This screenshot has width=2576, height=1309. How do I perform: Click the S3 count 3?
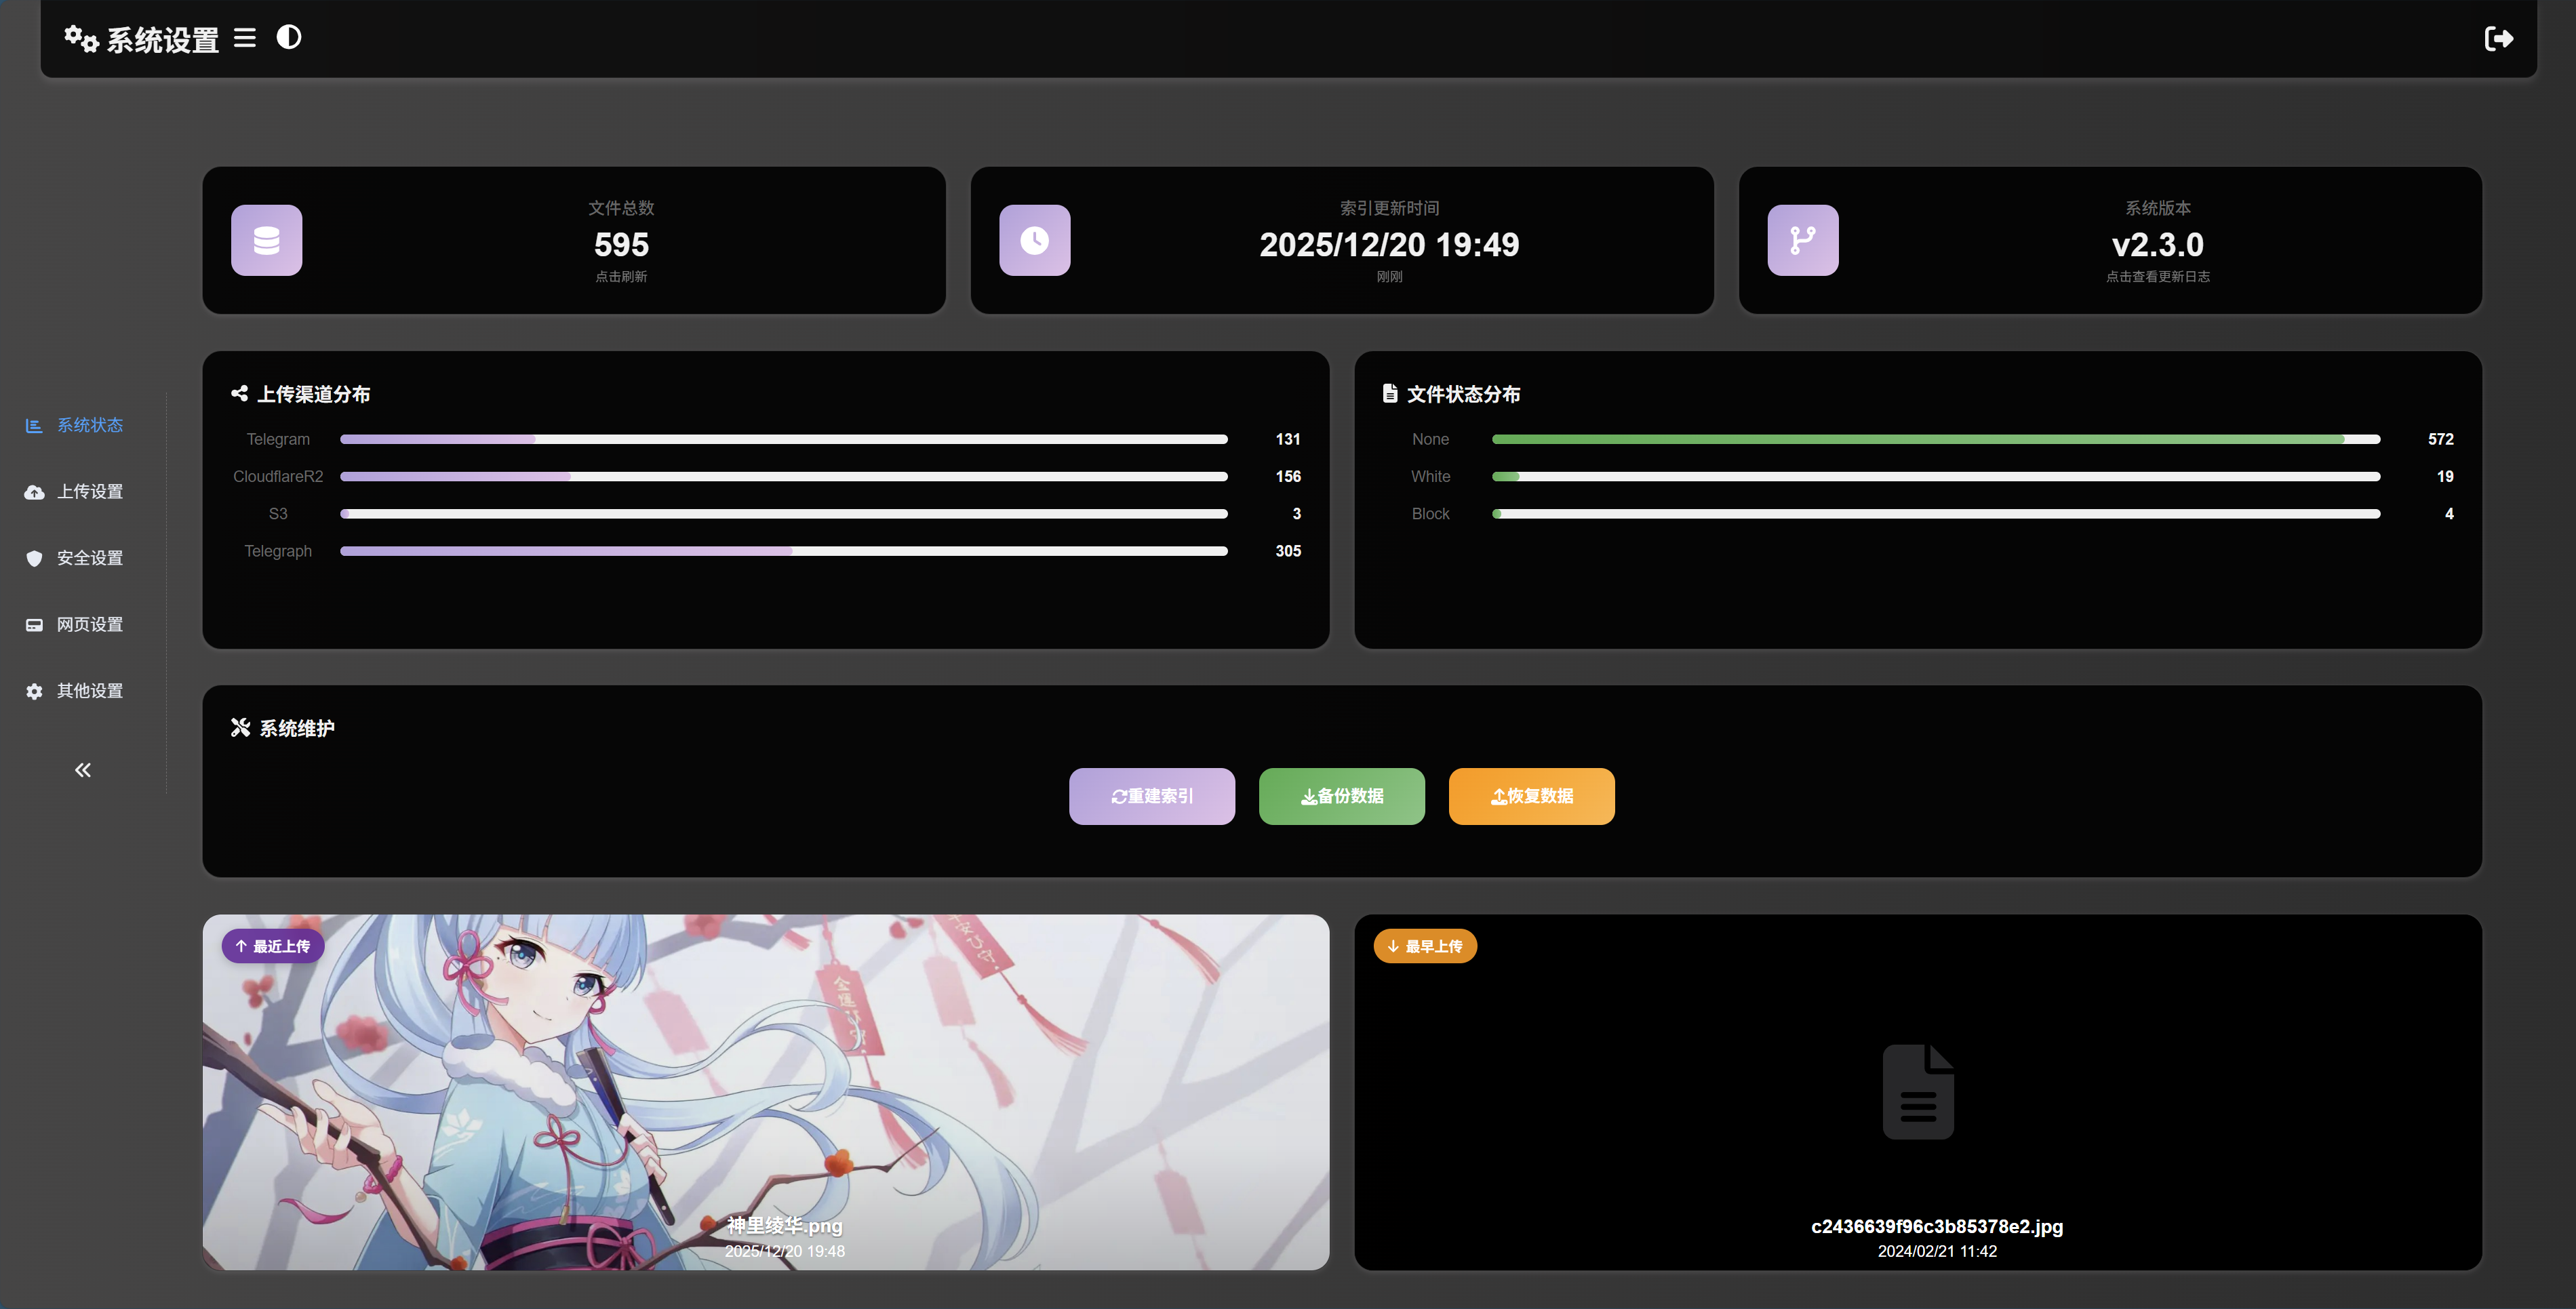coord(1297,514)
